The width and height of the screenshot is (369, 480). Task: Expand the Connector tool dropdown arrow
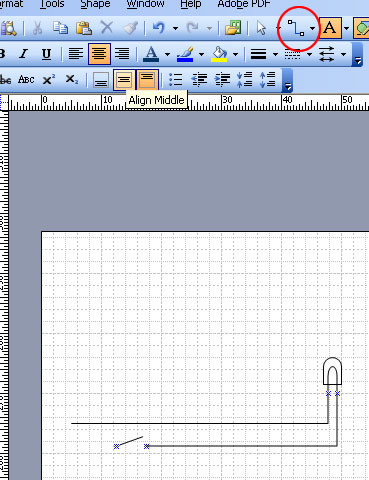click(312, 29)
